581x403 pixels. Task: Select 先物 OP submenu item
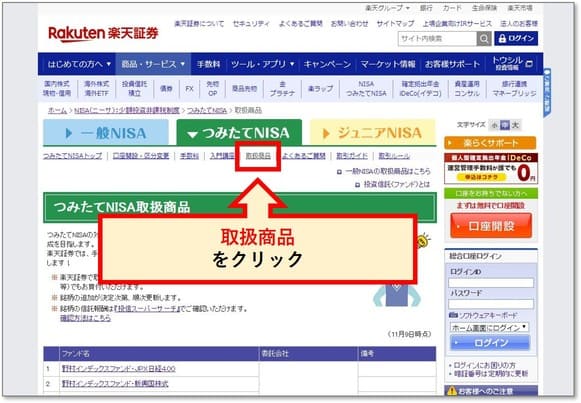pyautogui.click(x=212, y=89)
